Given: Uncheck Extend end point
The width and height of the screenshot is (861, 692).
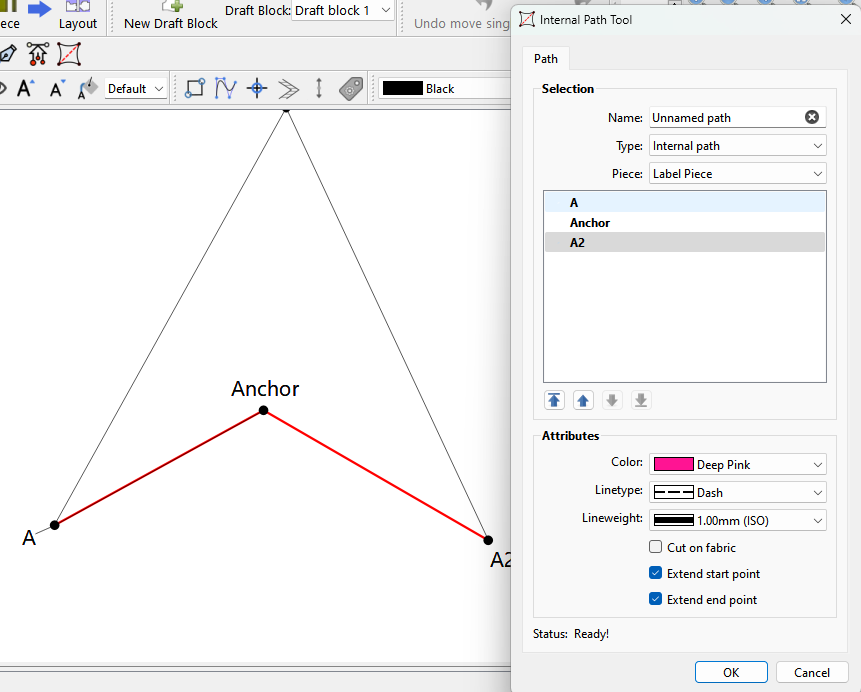Looking at the screenshot, I should 656,599.
